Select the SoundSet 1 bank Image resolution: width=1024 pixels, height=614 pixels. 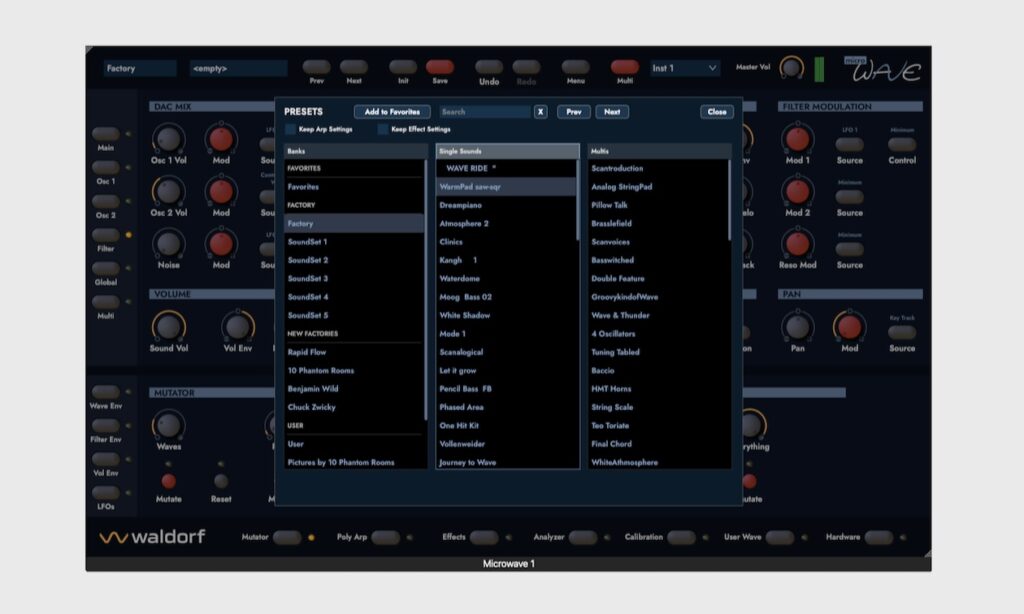(354, 242)
